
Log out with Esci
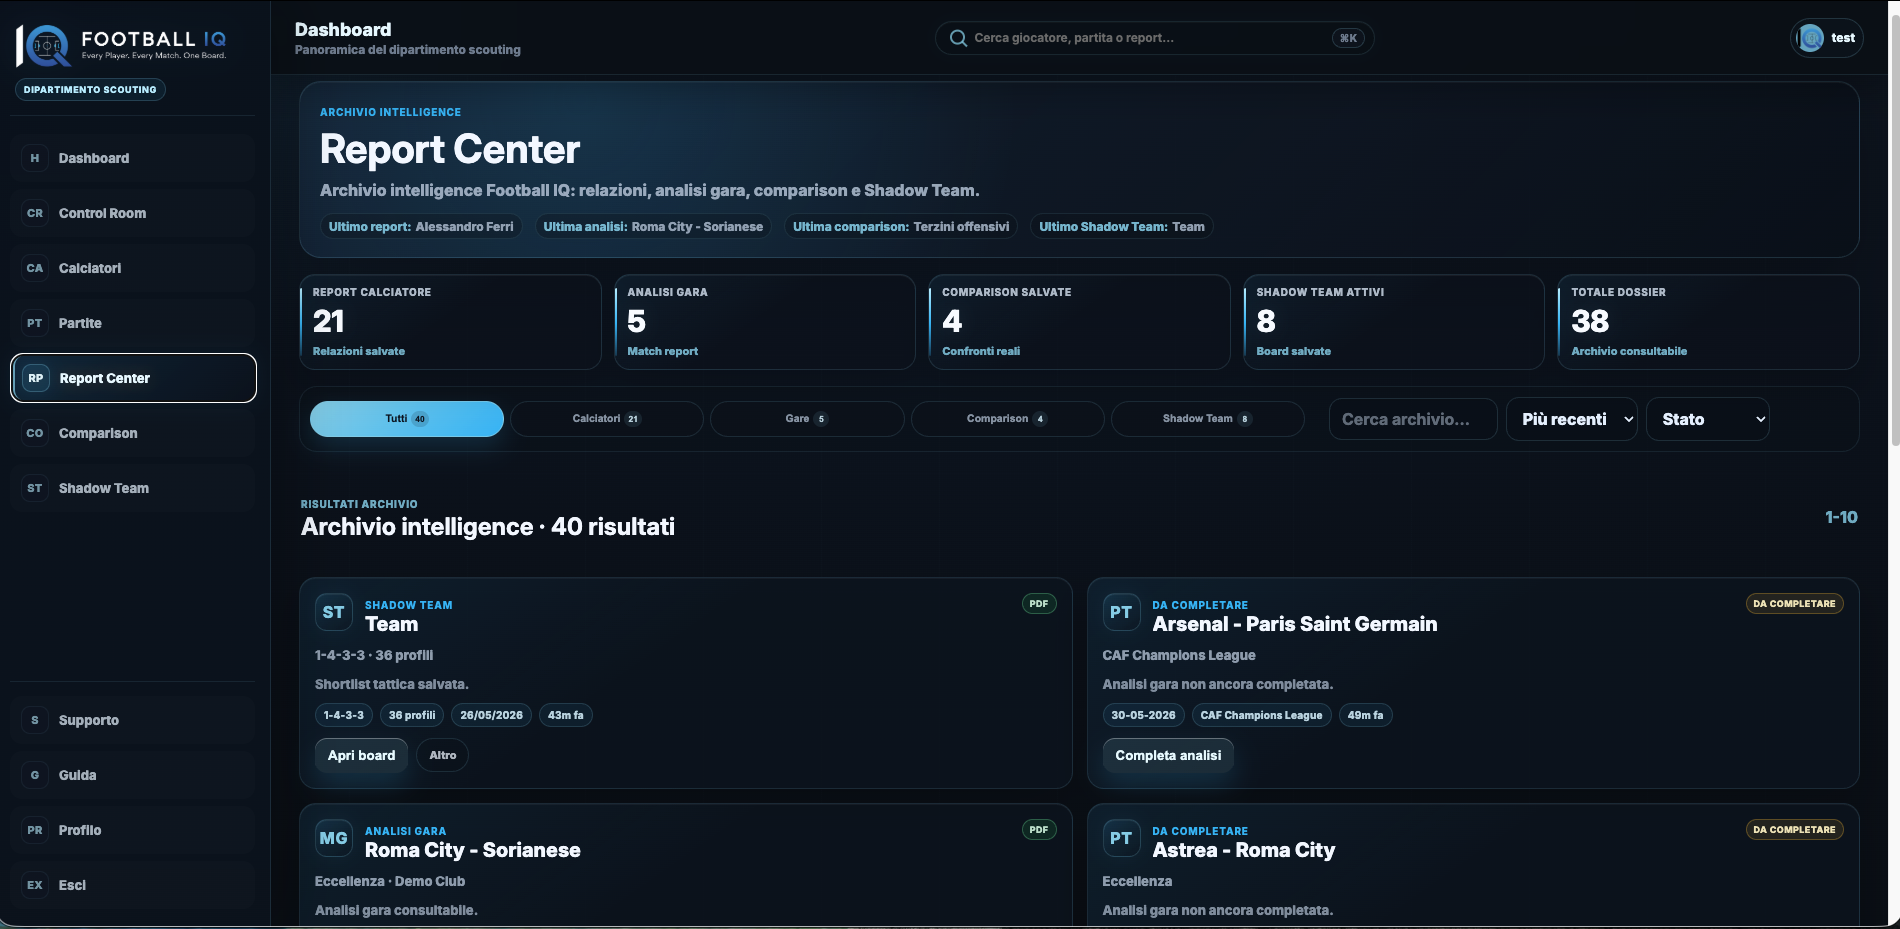tap(133, 885)
